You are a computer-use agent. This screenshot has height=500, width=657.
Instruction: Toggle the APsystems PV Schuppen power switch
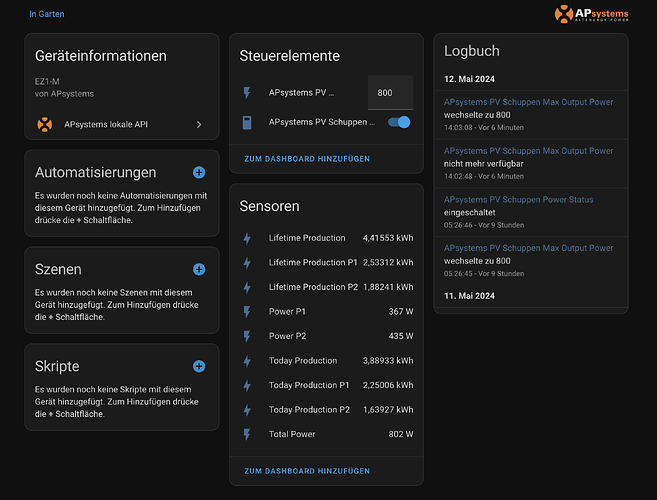click(x=399, y=122)
